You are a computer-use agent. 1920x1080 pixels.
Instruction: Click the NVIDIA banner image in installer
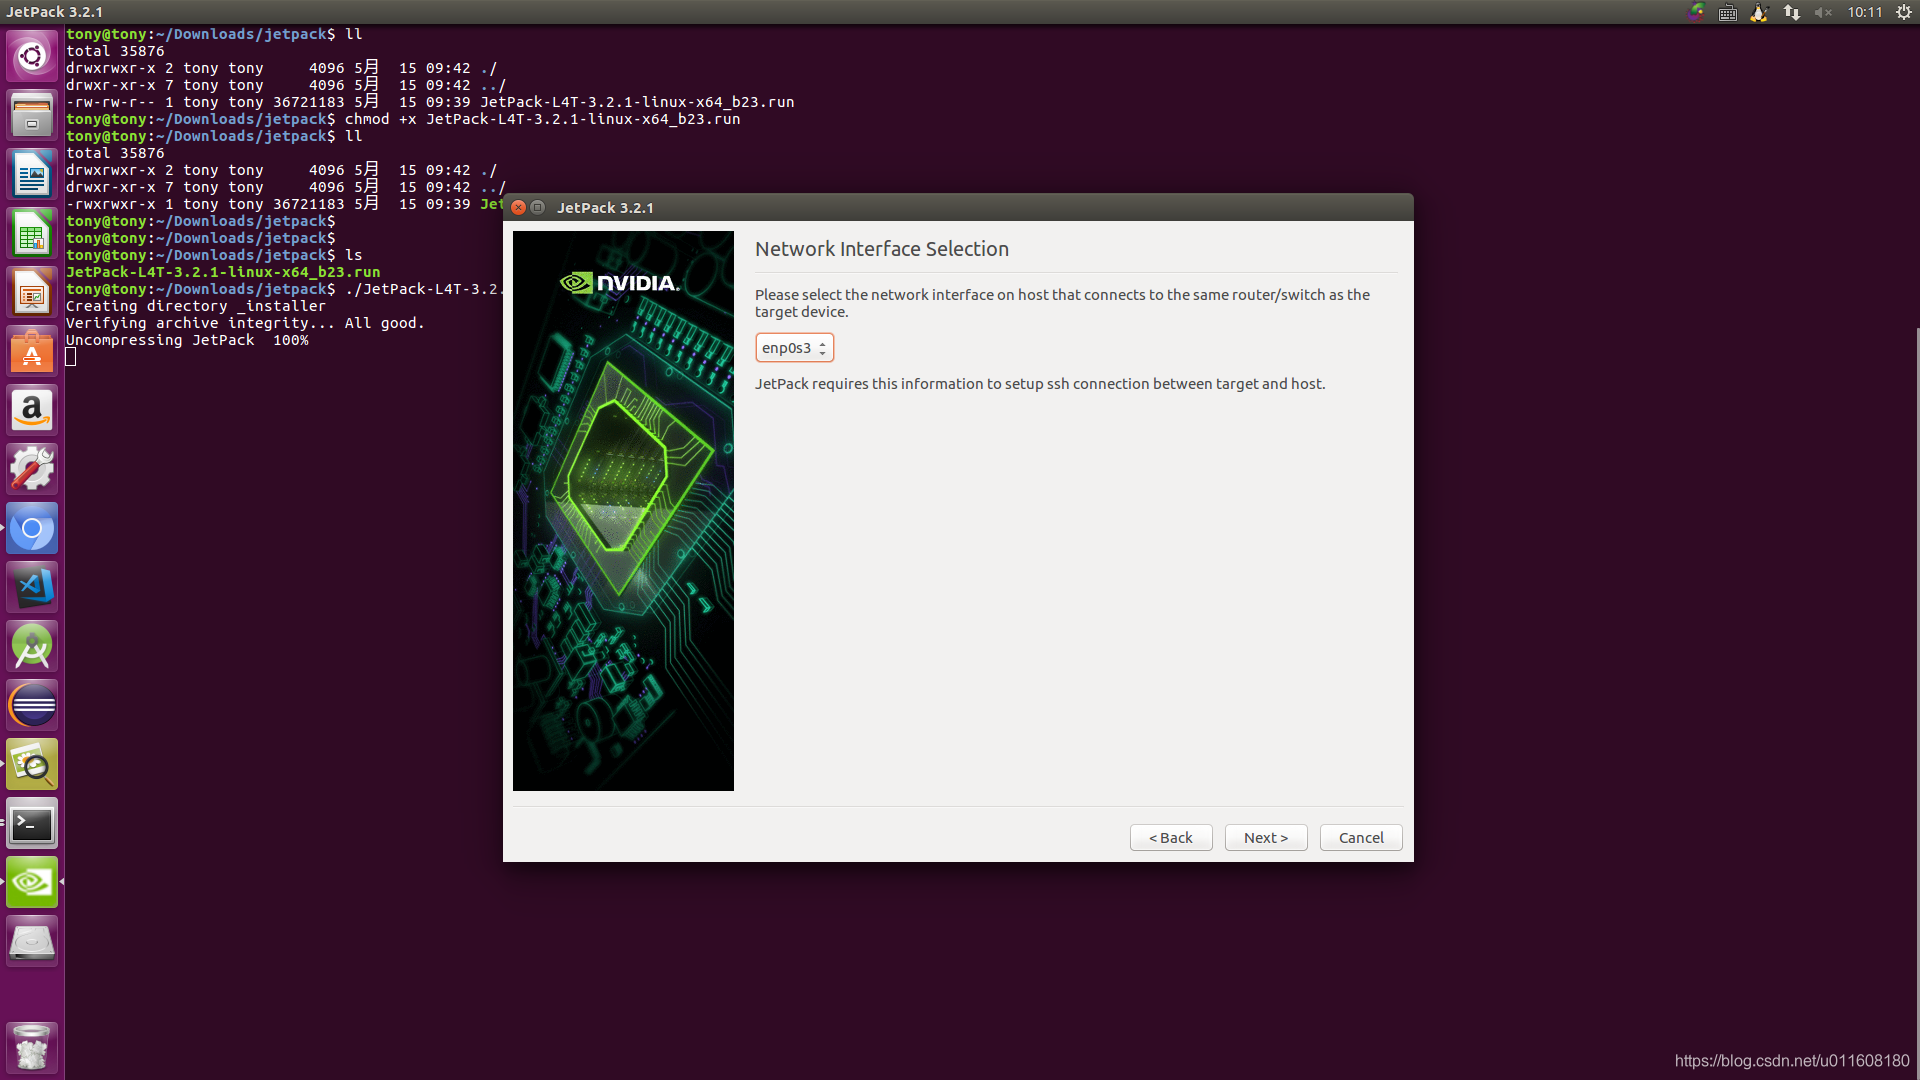coord(623,511)
